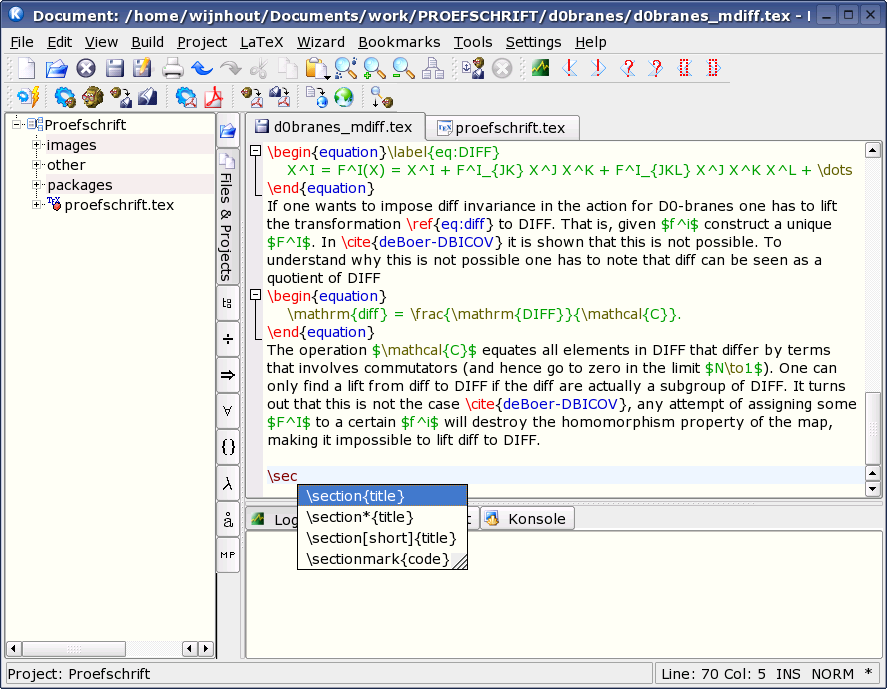887x689 pixels.
Task: Run PStoPDF conversion icon
Action: 279,97
